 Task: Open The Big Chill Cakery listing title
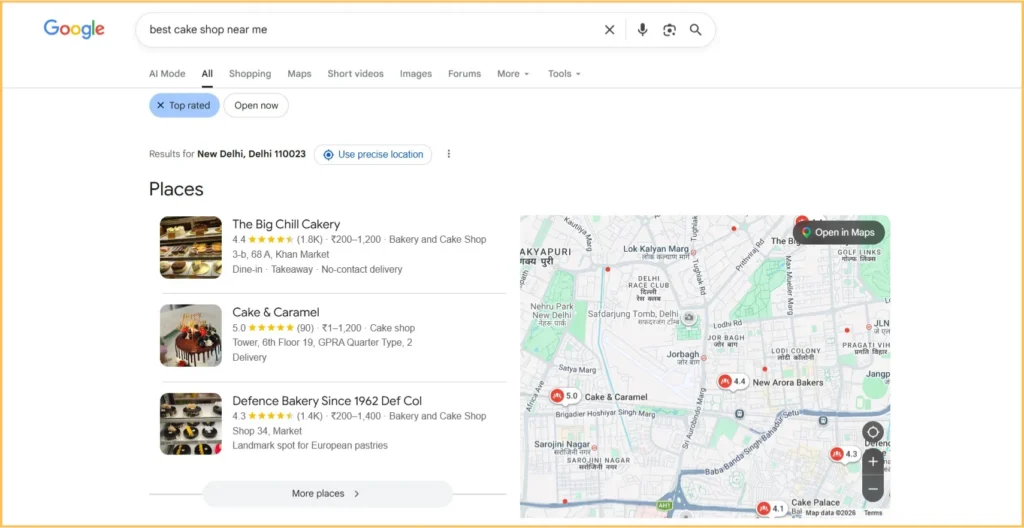(x=286, y=224)
